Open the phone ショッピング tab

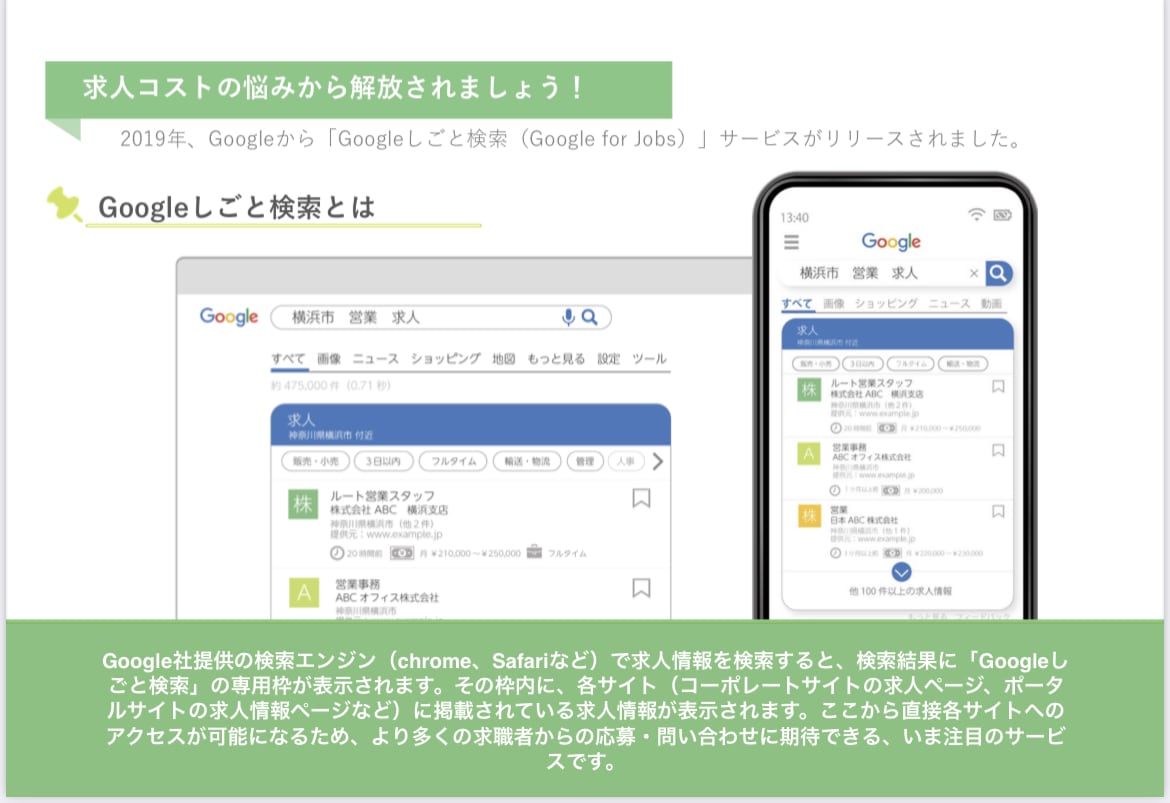pyautogui.click(x=886, y=304)
